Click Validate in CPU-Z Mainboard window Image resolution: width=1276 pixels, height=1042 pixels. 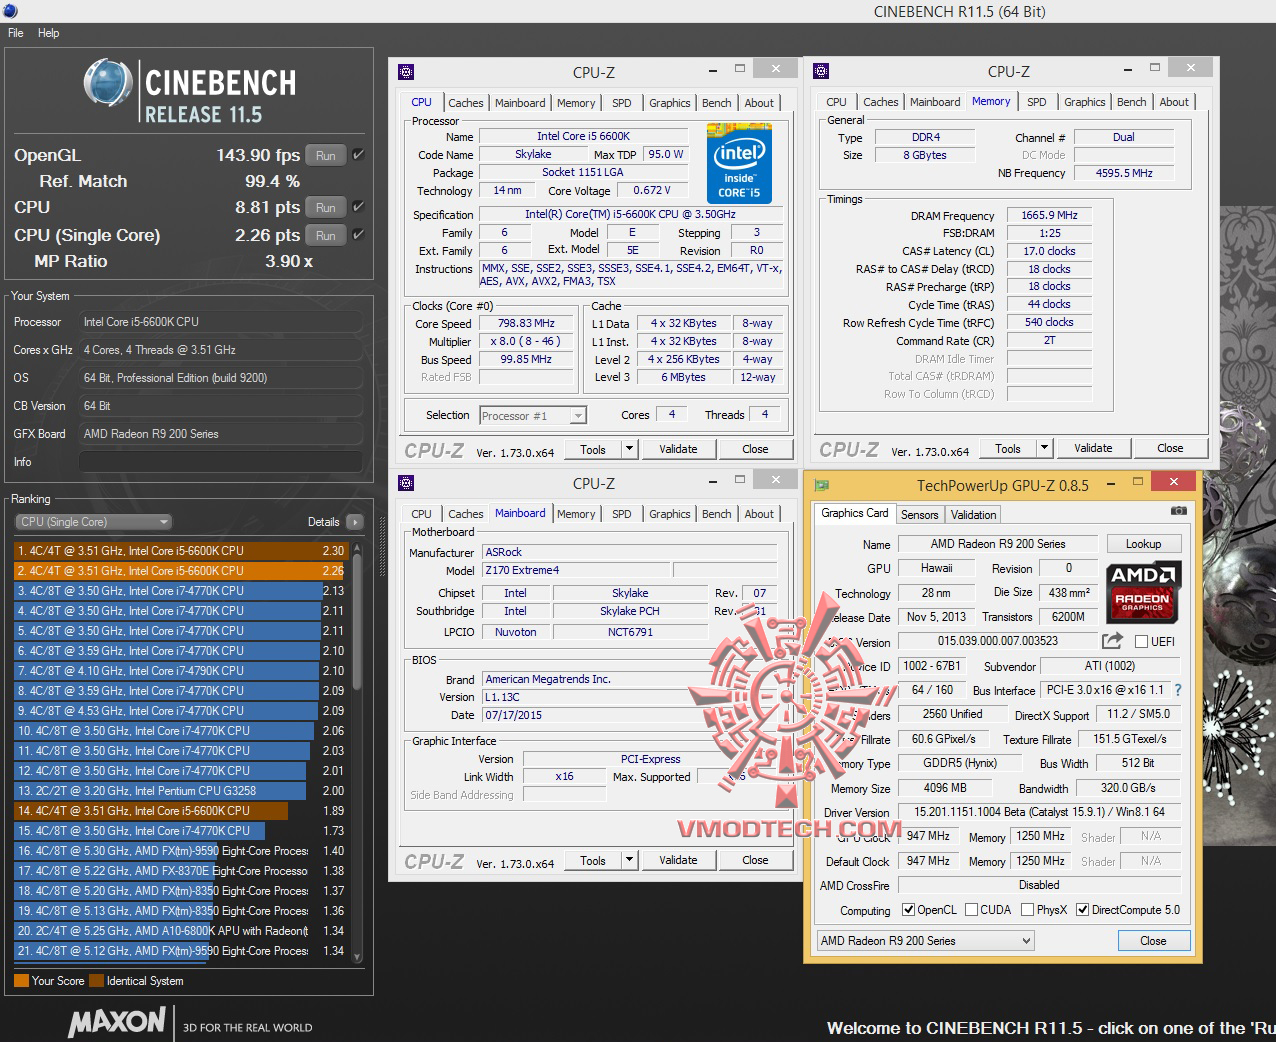point(678,860)
